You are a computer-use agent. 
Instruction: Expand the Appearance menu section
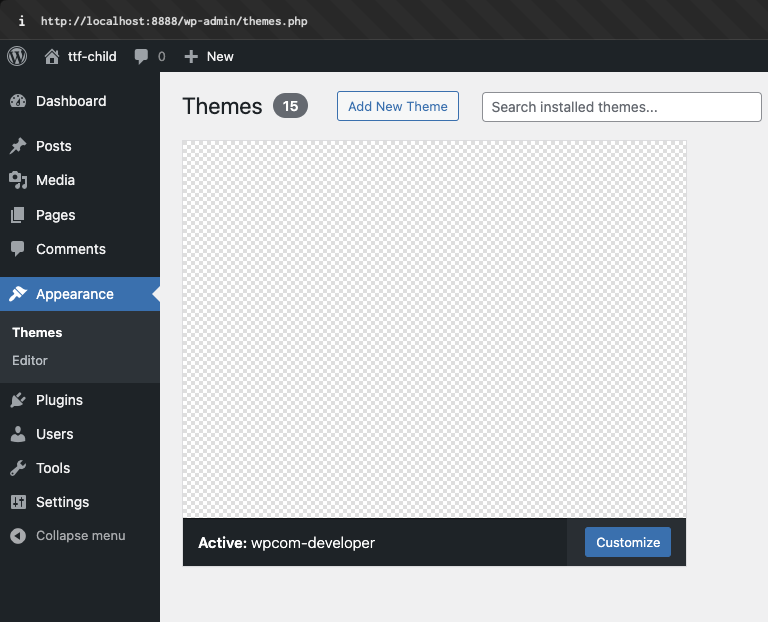pos(74,294)
